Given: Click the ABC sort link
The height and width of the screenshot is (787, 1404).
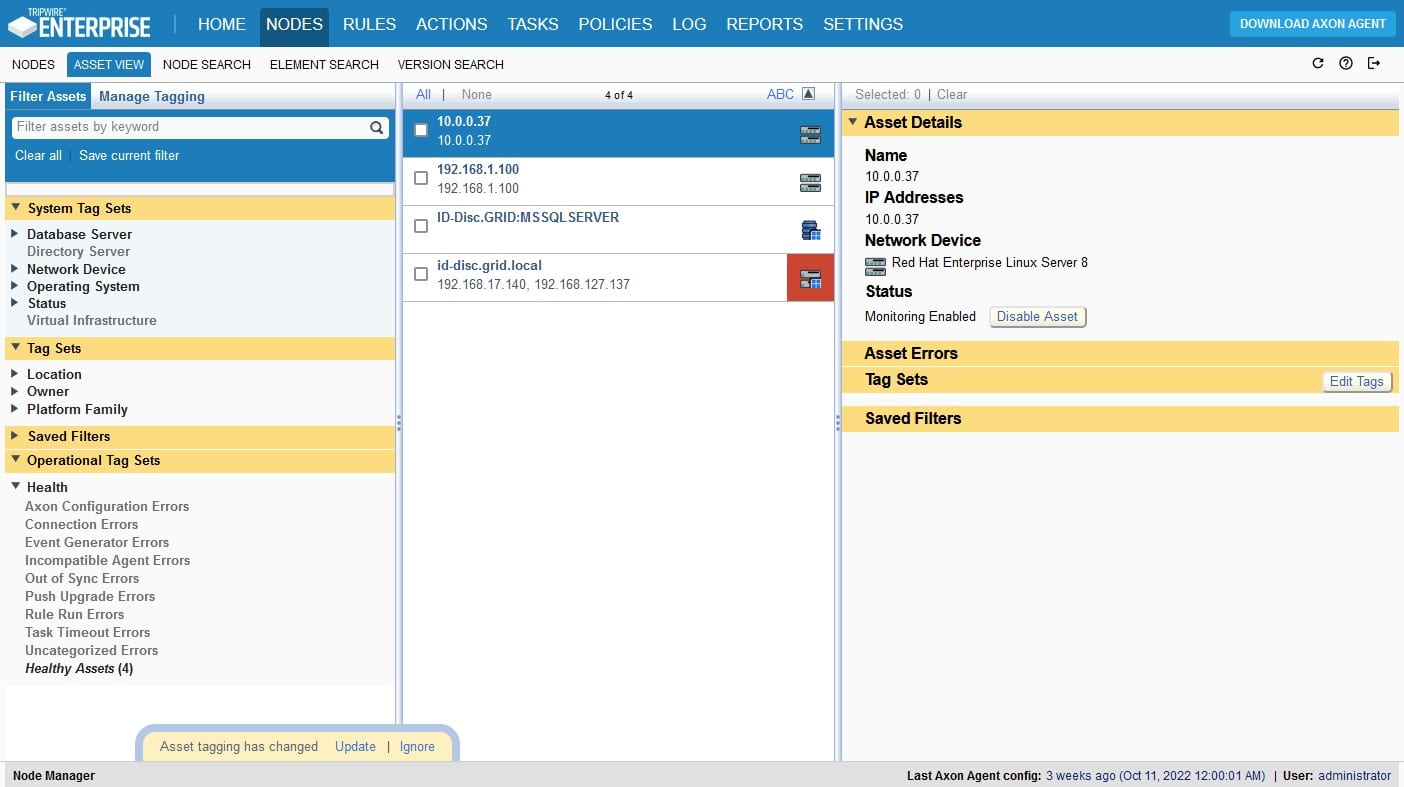Looking at the screenshot, I should (780, 94).
